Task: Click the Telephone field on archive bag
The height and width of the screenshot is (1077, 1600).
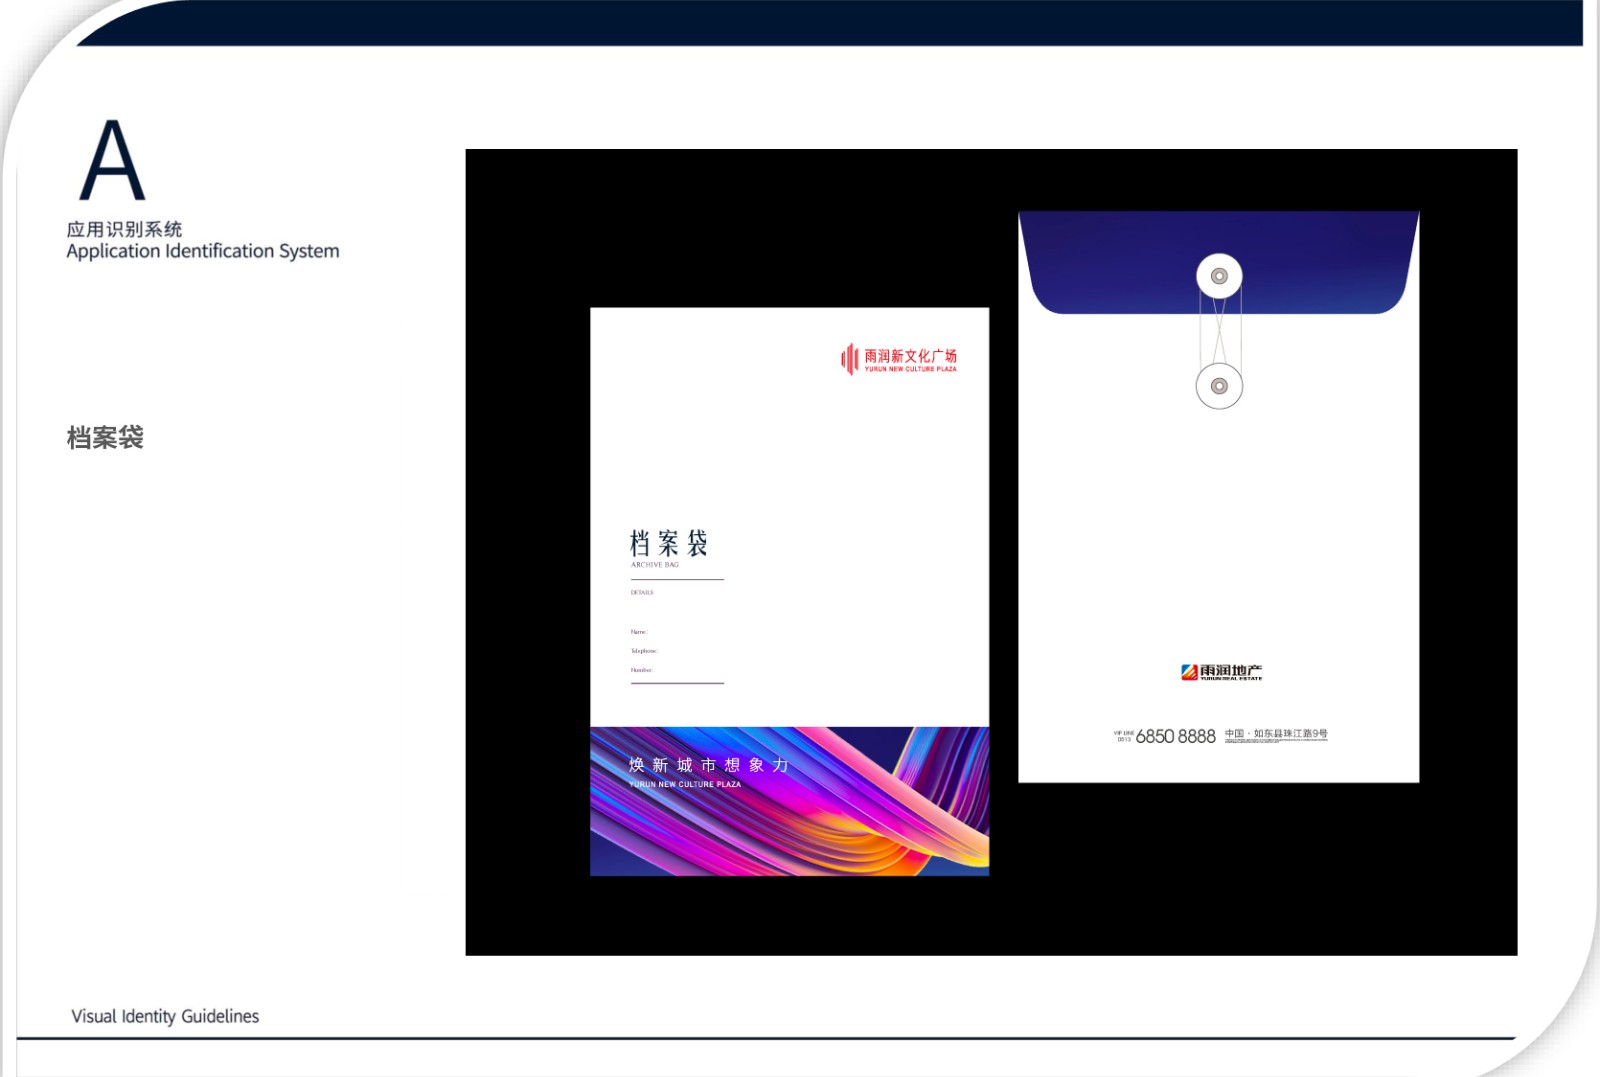Action: 644,651
